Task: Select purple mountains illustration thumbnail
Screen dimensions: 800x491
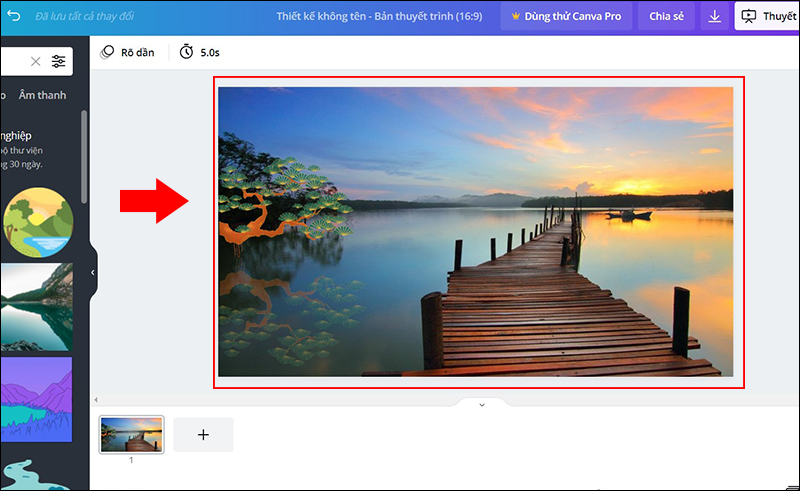Action: (36, 399)
